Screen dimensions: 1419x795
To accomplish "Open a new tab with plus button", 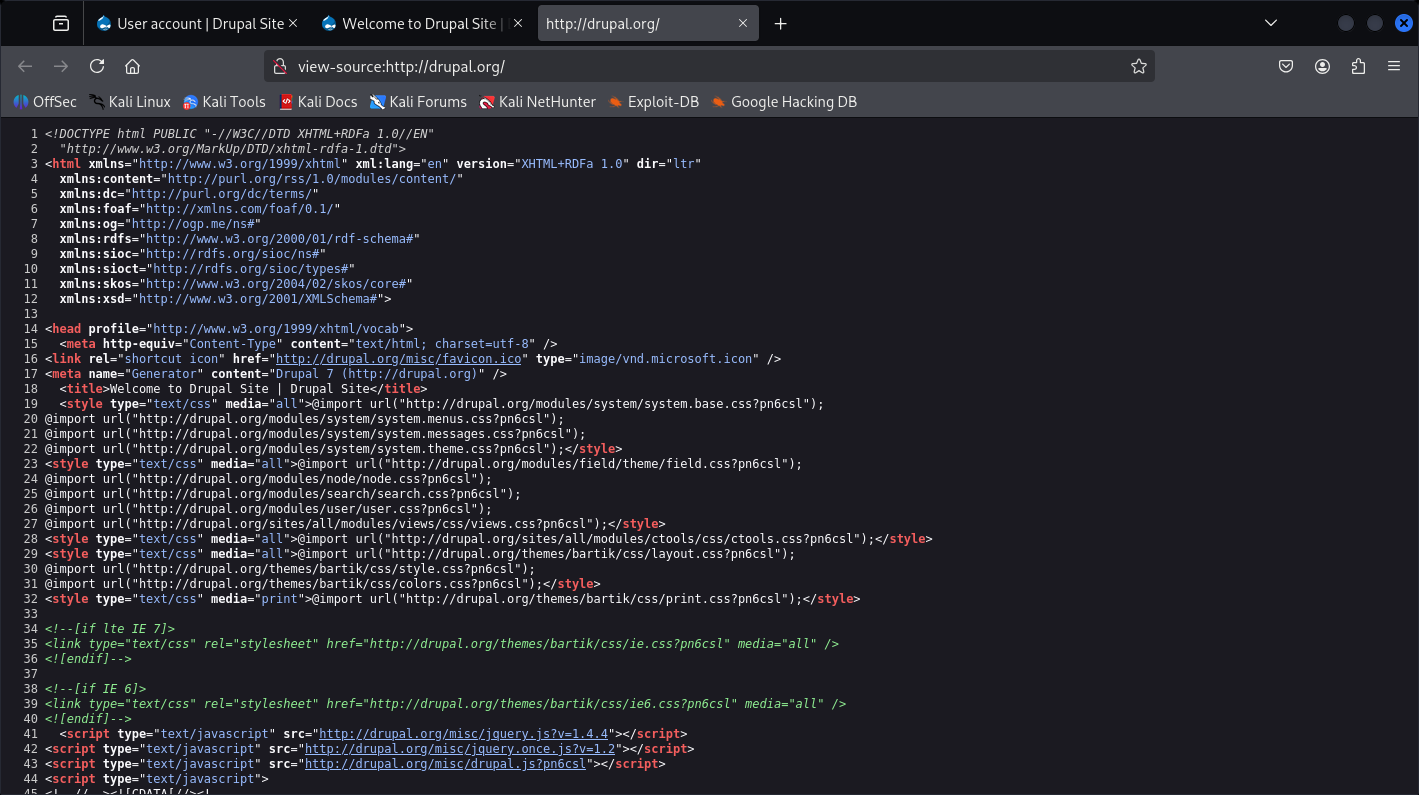I will (781, 24).
